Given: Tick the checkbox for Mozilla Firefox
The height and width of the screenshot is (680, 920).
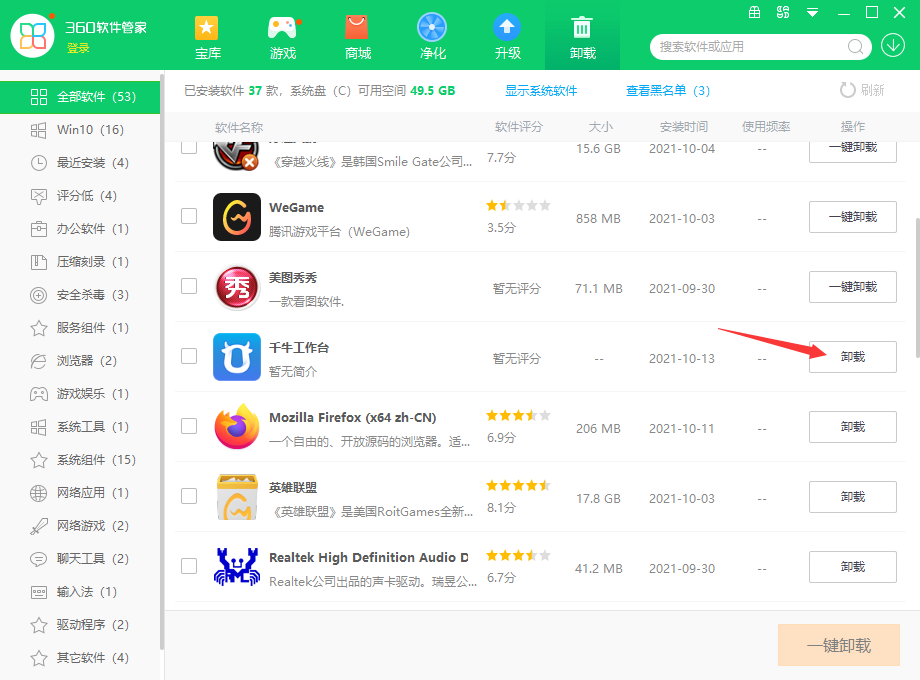Looking at the screenshot, I should [x=189, y=425].
